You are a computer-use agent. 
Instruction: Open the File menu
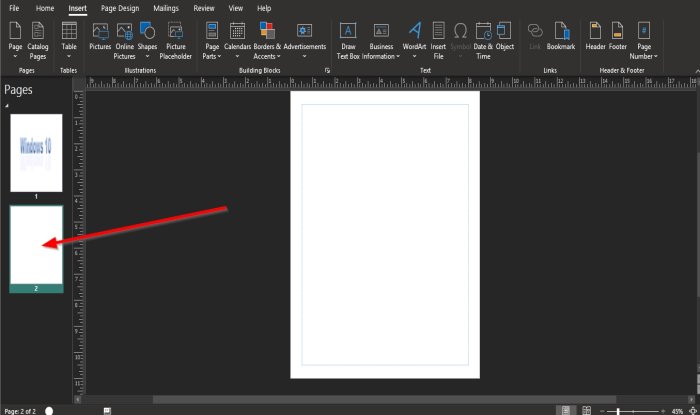click(x=14, y=8)
